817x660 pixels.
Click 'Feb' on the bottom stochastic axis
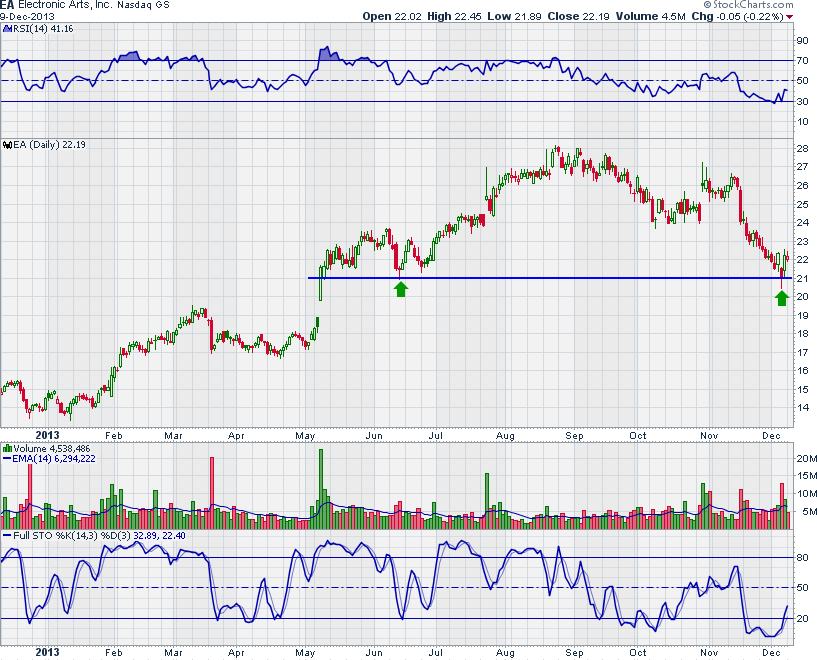point(114,653)
